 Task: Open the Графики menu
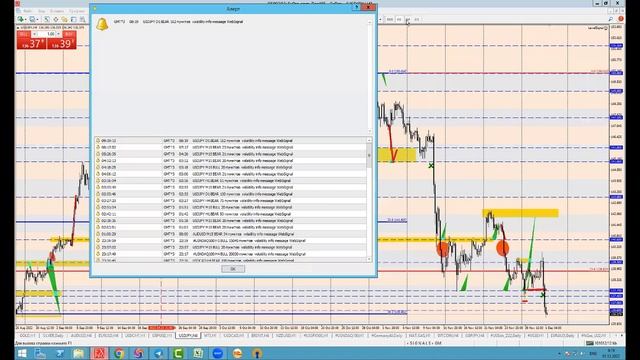[77, 11]
